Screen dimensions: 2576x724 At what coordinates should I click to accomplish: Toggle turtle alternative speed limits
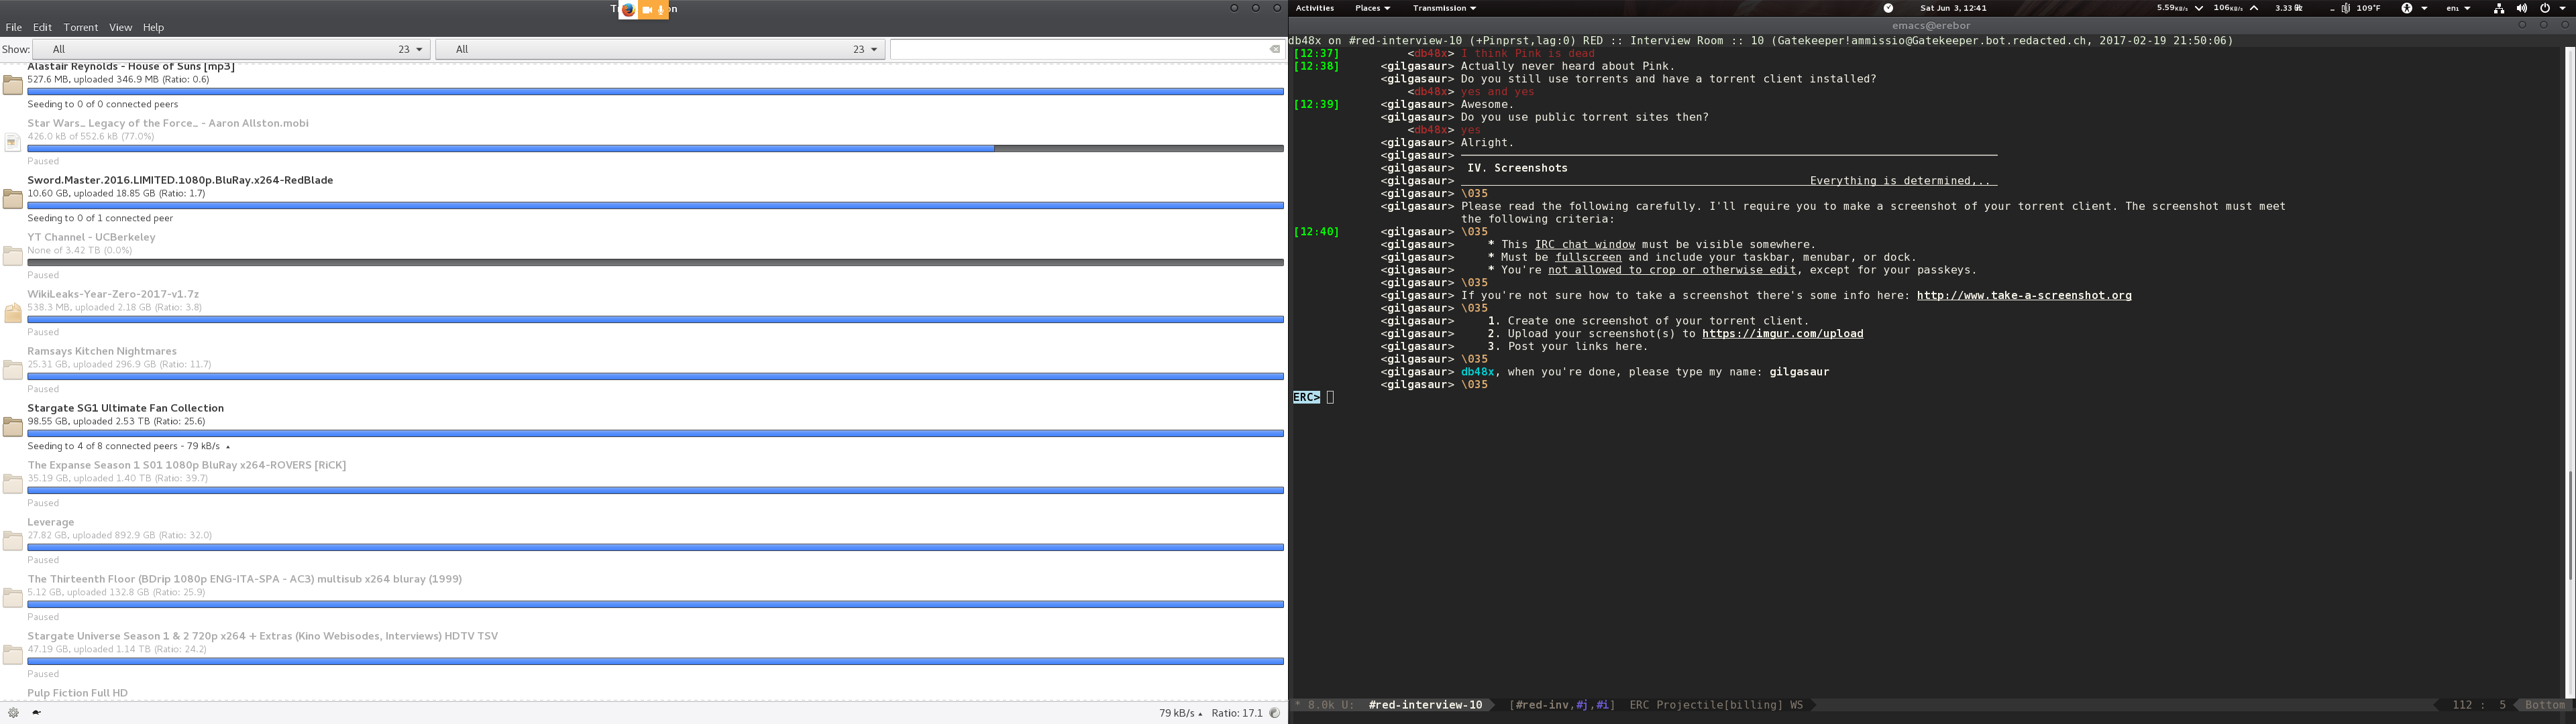[36, 713]
